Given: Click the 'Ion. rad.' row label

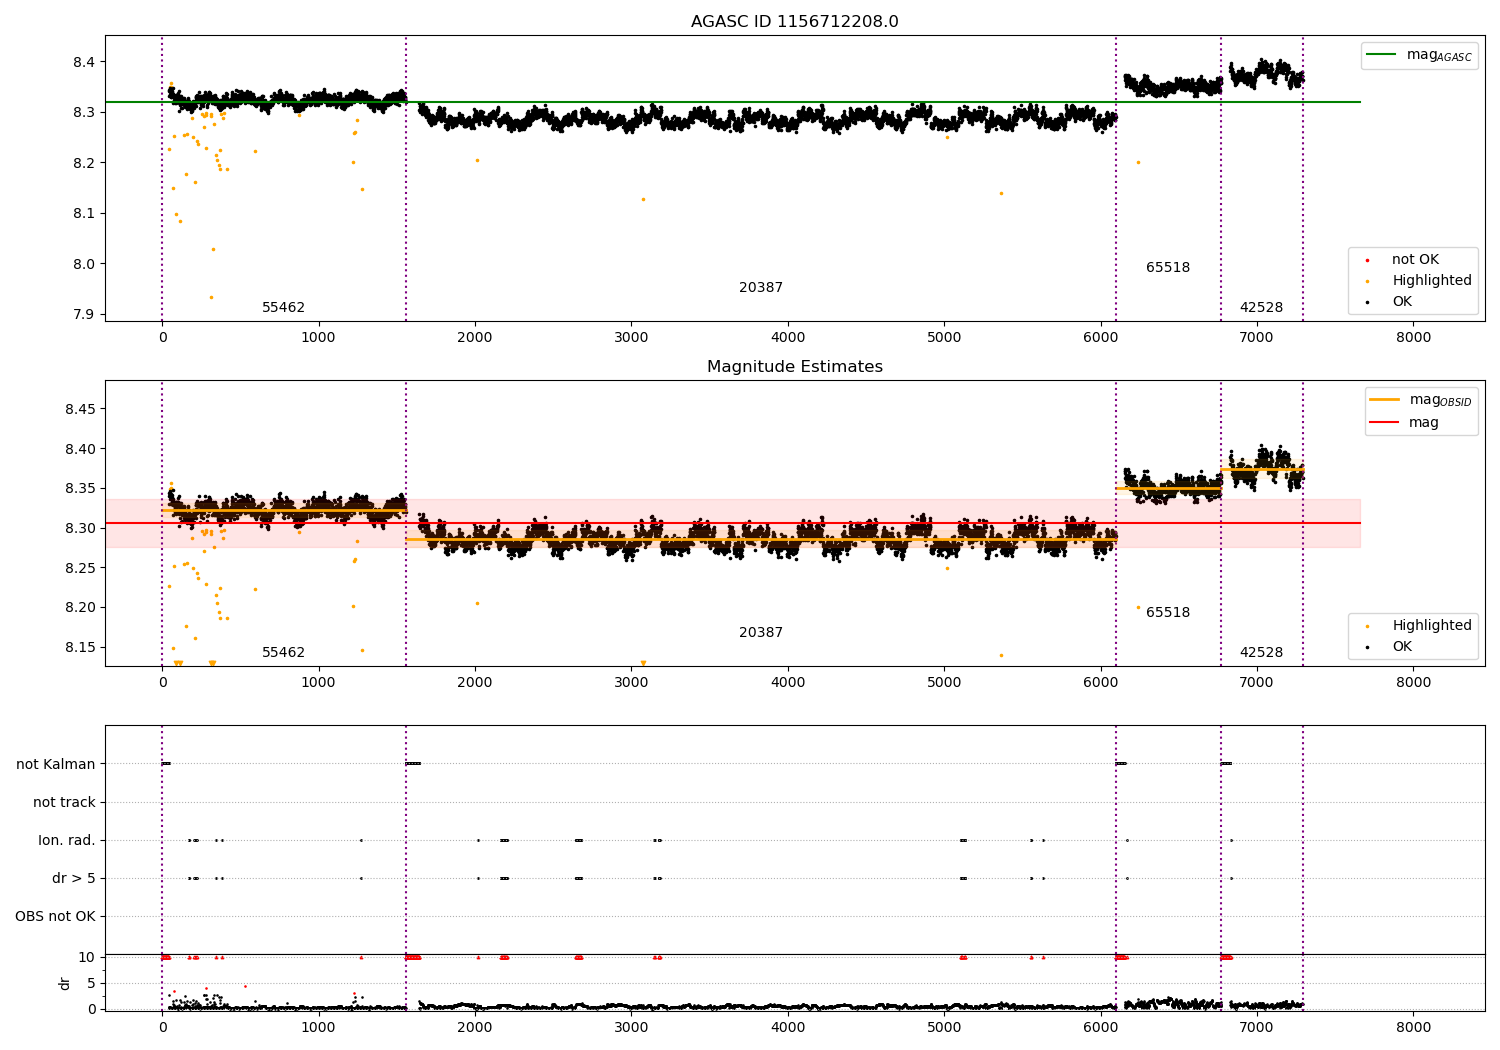Looking at the screenshot, I should coord(67,841).
